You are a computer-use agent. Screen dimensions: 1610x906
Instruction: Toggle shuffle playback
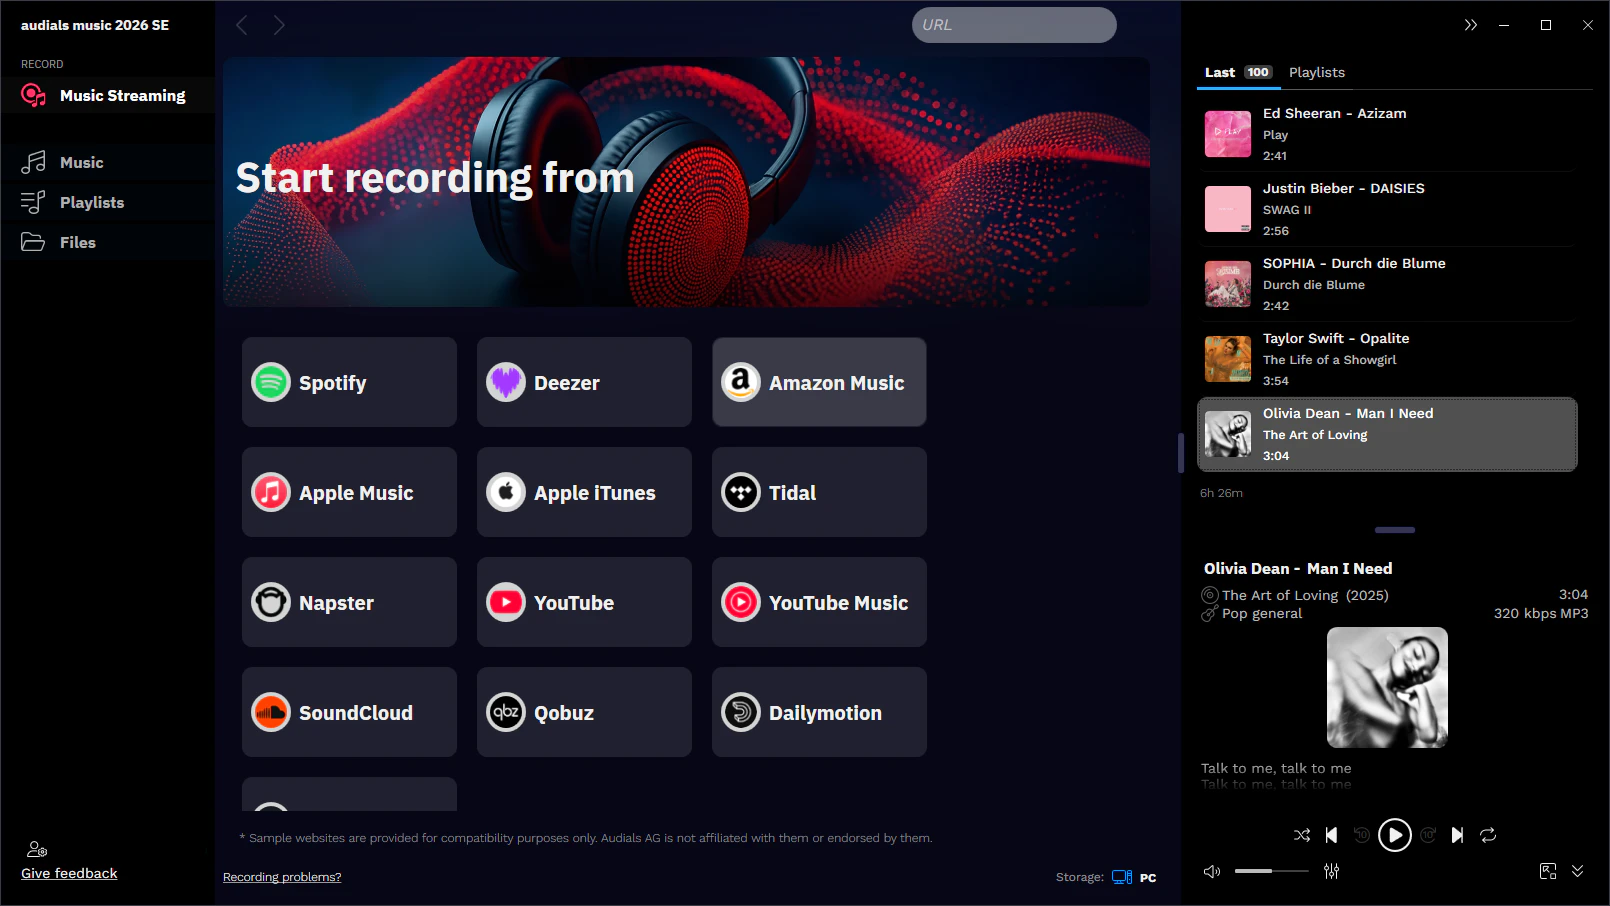1301,835
